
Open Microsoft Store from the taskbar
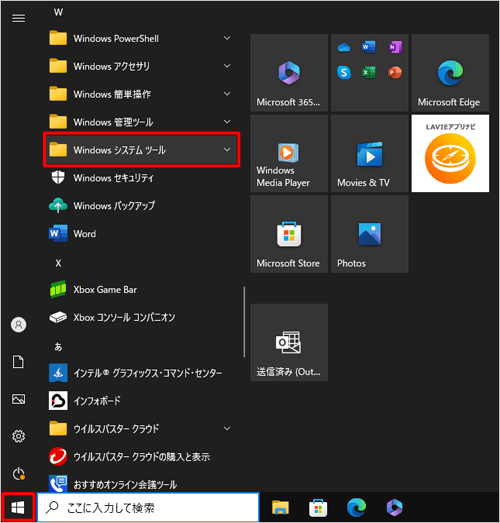click(318, 508)
